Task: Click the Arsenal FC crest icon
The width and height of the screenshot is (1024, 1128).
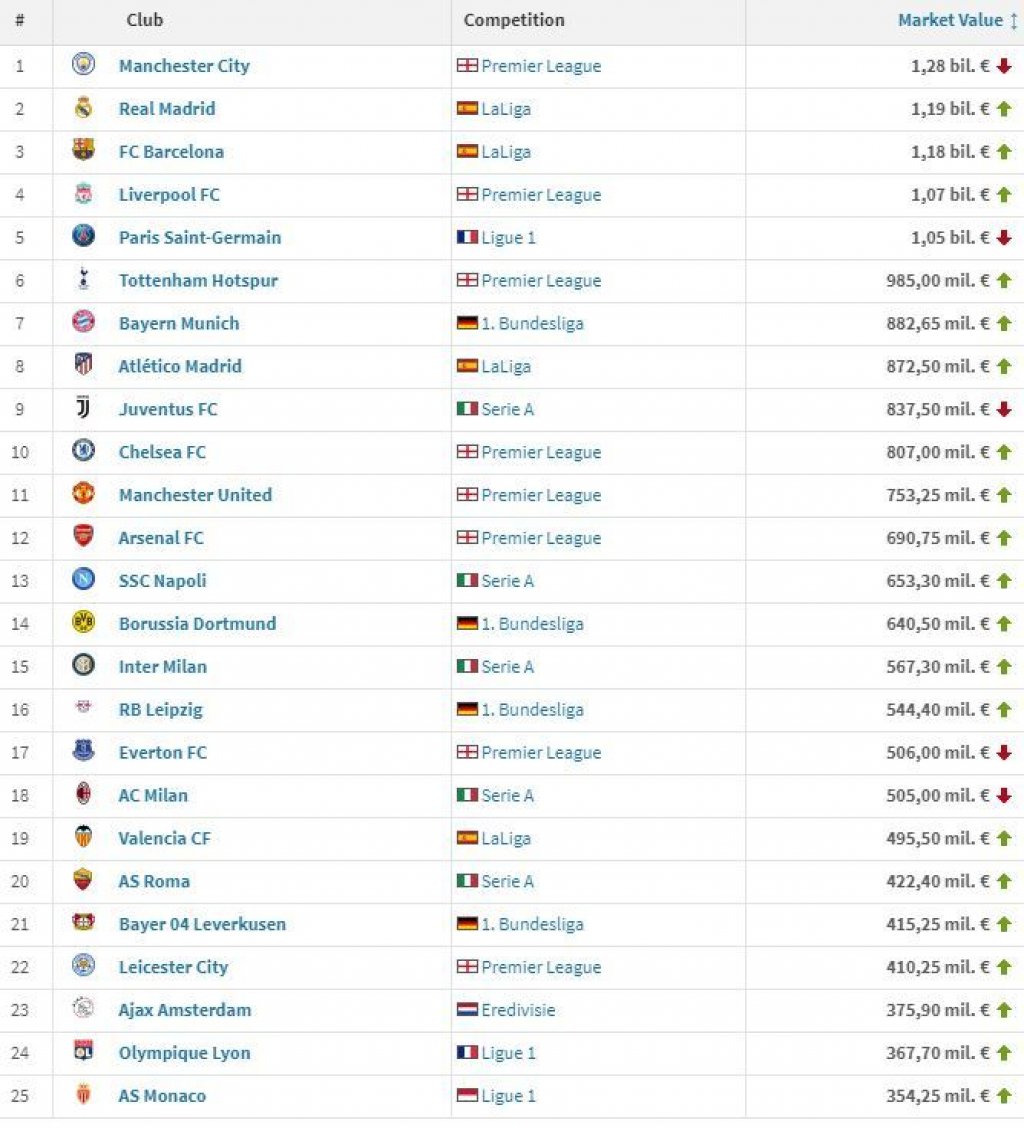Action: (x=83, y=537)
